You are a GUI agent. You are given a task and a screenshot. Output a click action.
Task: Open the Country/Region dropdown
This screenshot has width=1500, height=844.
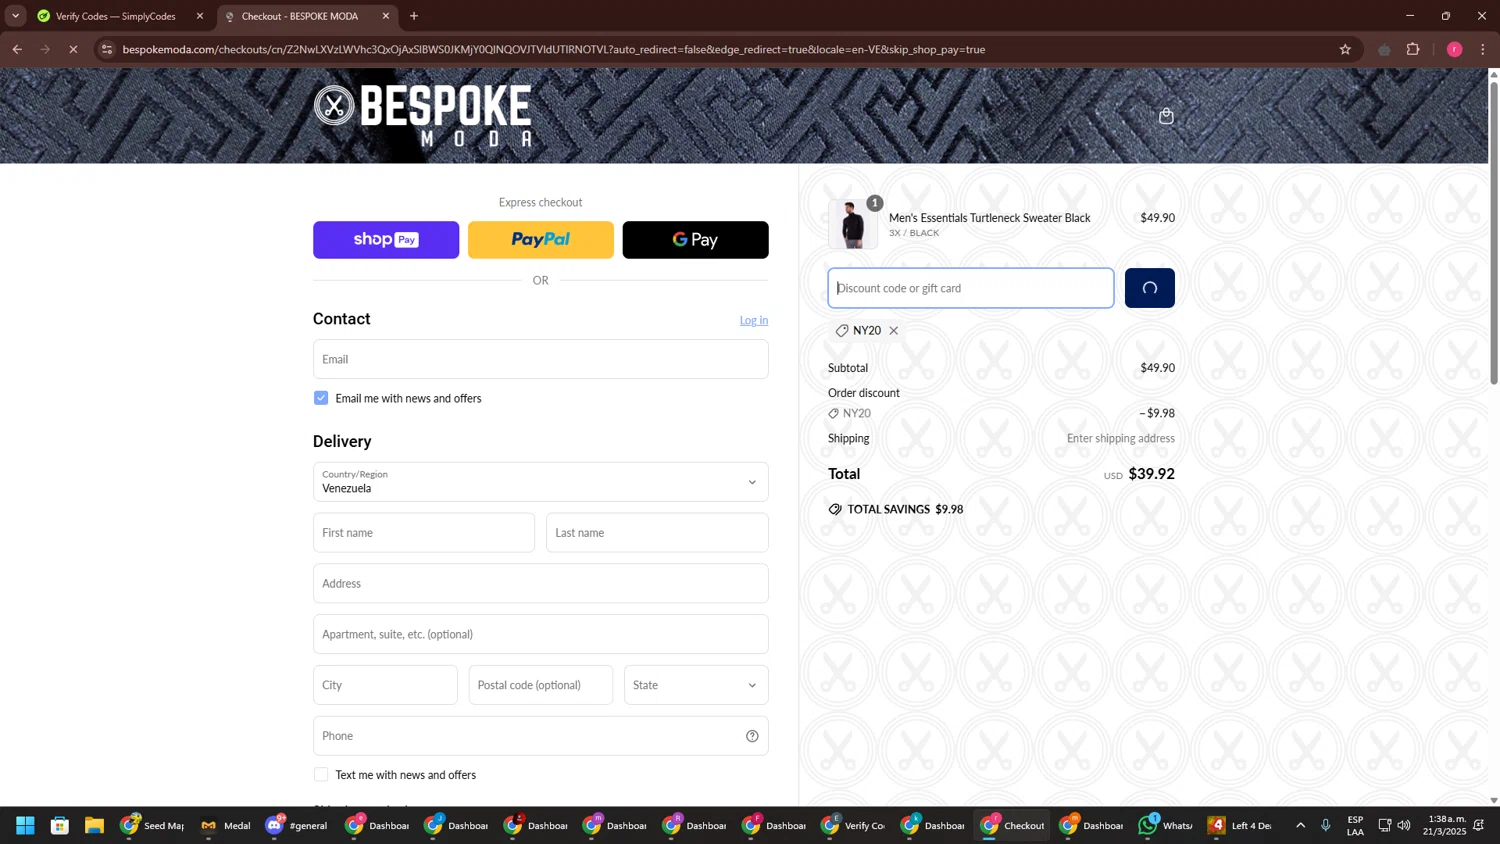[x=540, y=482]
